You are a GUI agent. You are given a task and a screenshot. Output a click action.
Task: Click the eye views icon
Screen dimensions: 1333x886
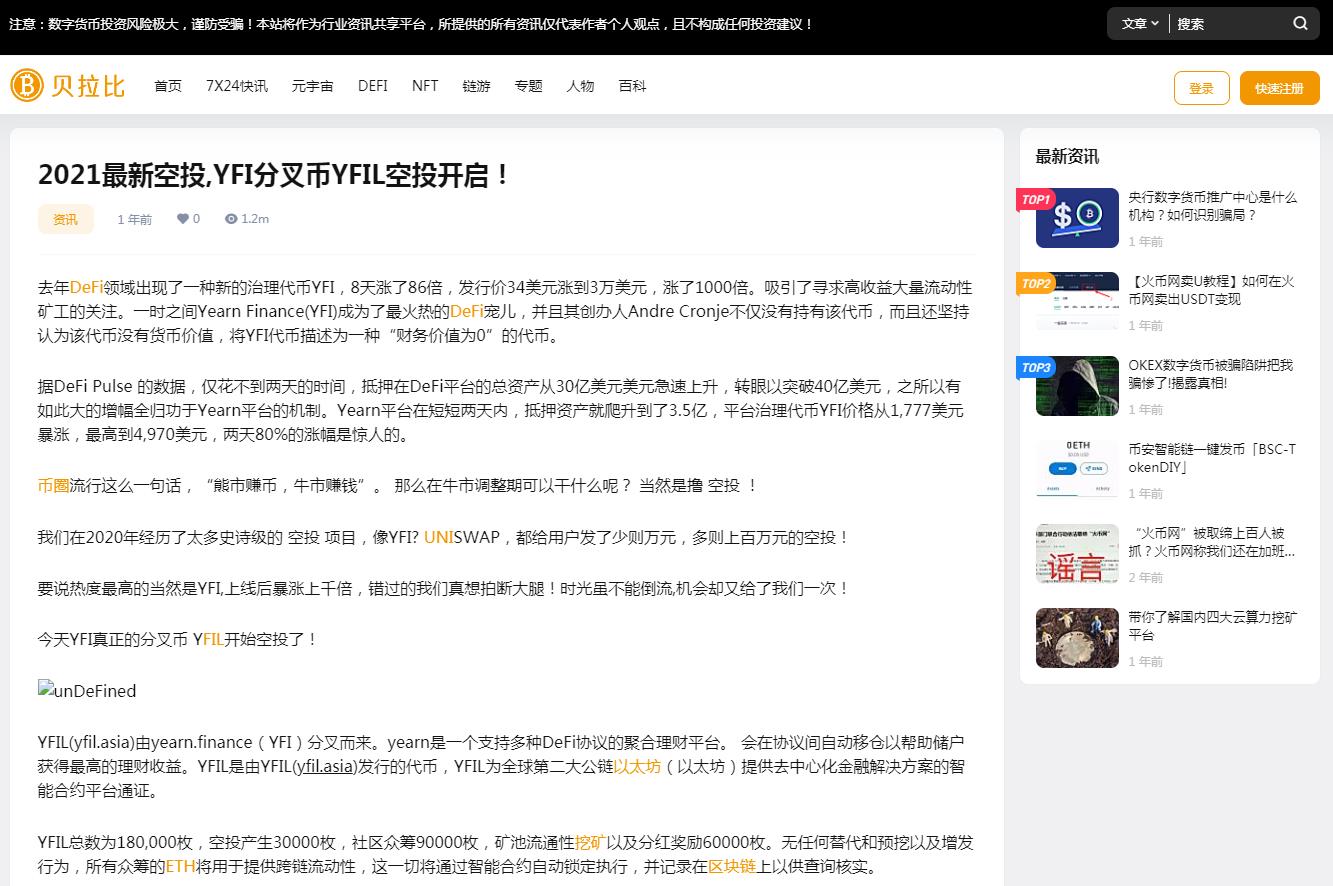click(231, 218)
